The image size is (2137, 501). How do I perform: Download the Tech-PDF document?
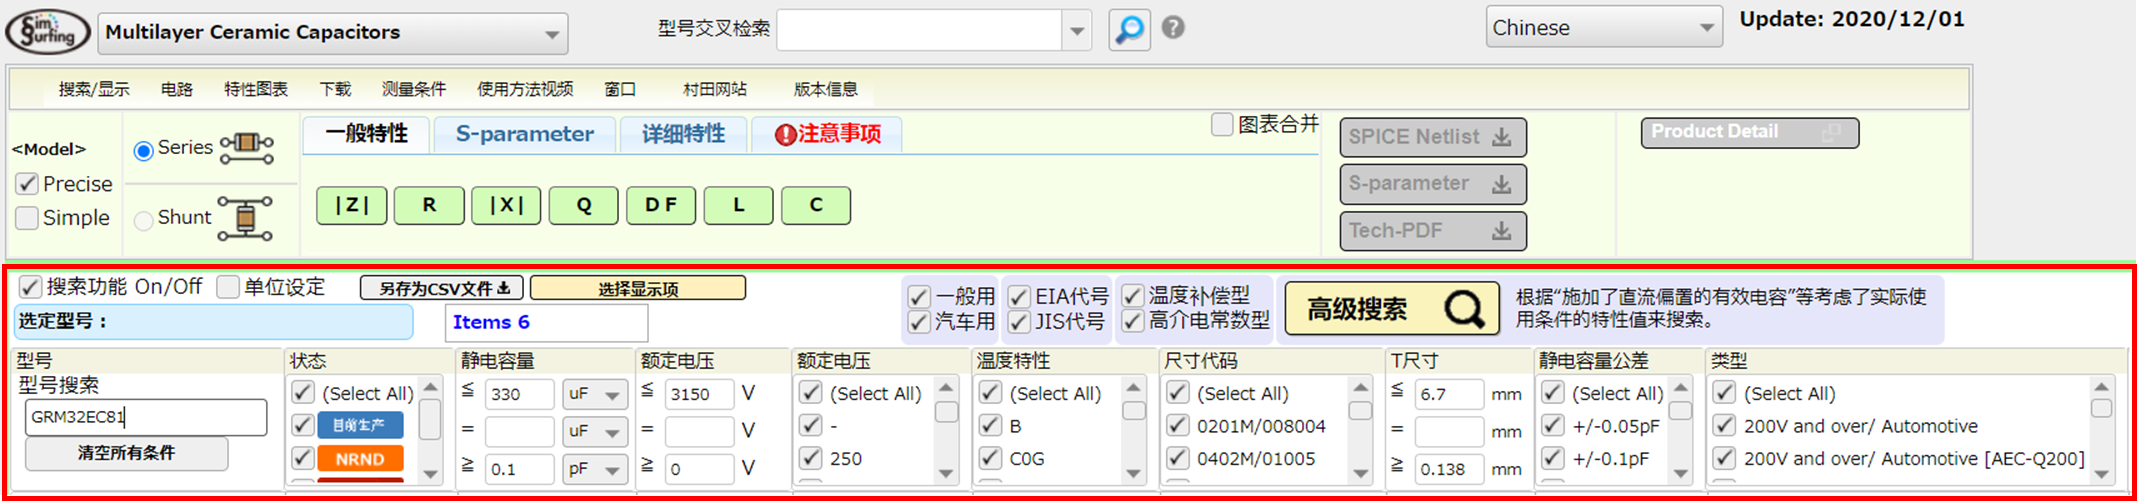pyautogui.click(x=1432, y=231)
